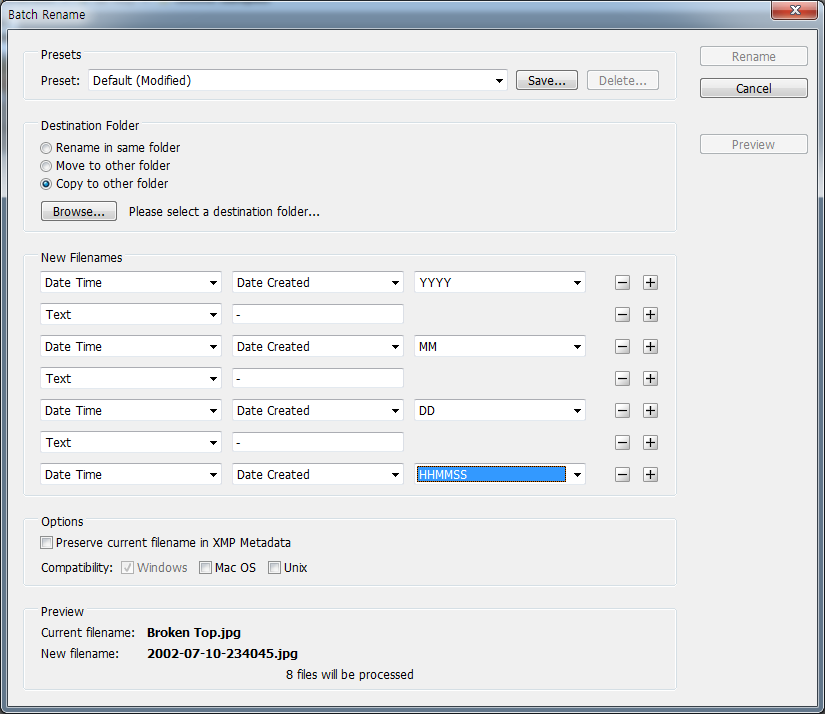Screen dimensions: 825x714
Task: Click plus icon on the DD row
Action: tap(650, 411)
